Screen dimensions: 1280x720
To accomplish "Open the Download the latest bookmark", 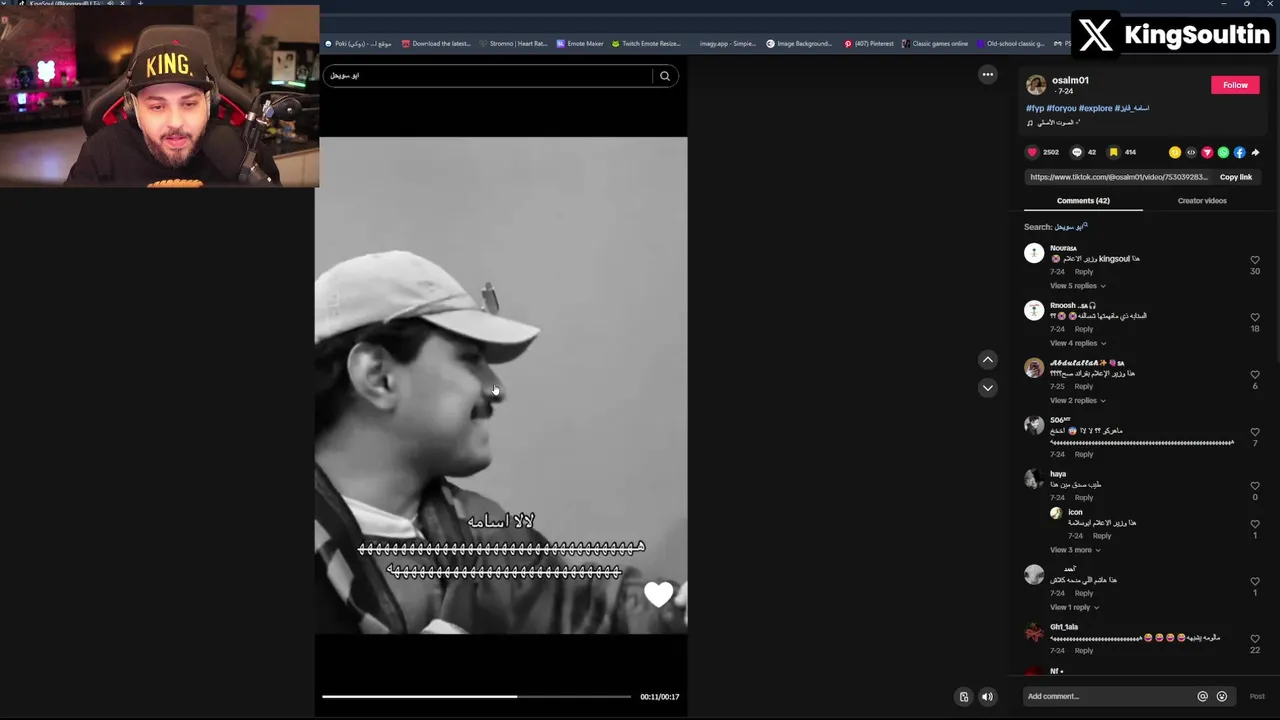I will pos(436,44).
